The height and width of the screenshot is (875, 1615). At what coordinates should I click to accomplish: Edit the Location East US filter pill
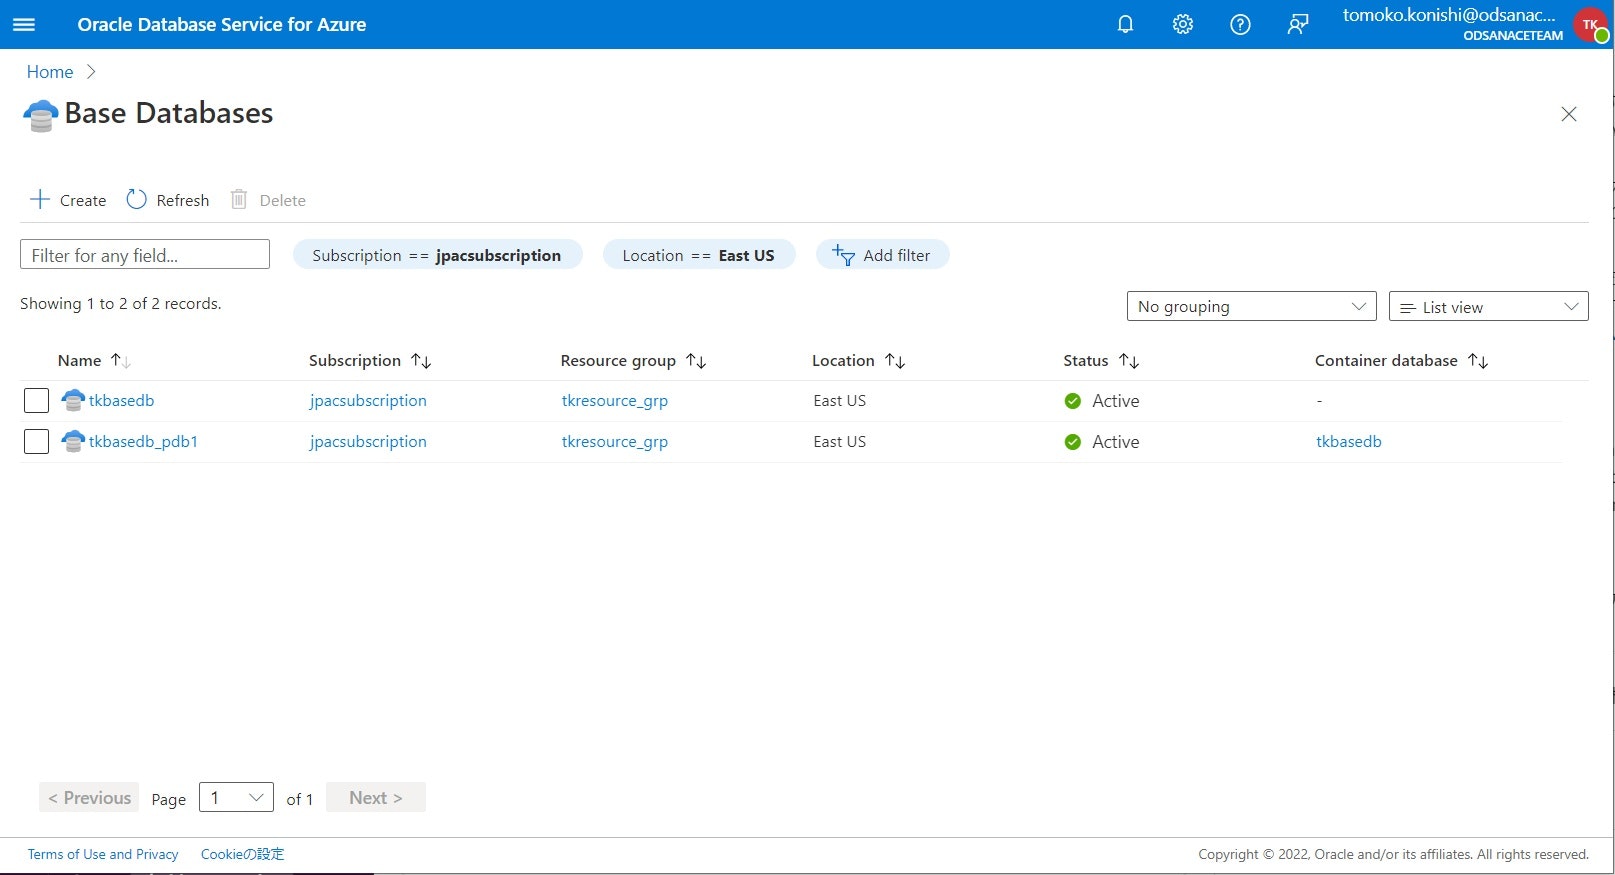click(x=698, y=255)
